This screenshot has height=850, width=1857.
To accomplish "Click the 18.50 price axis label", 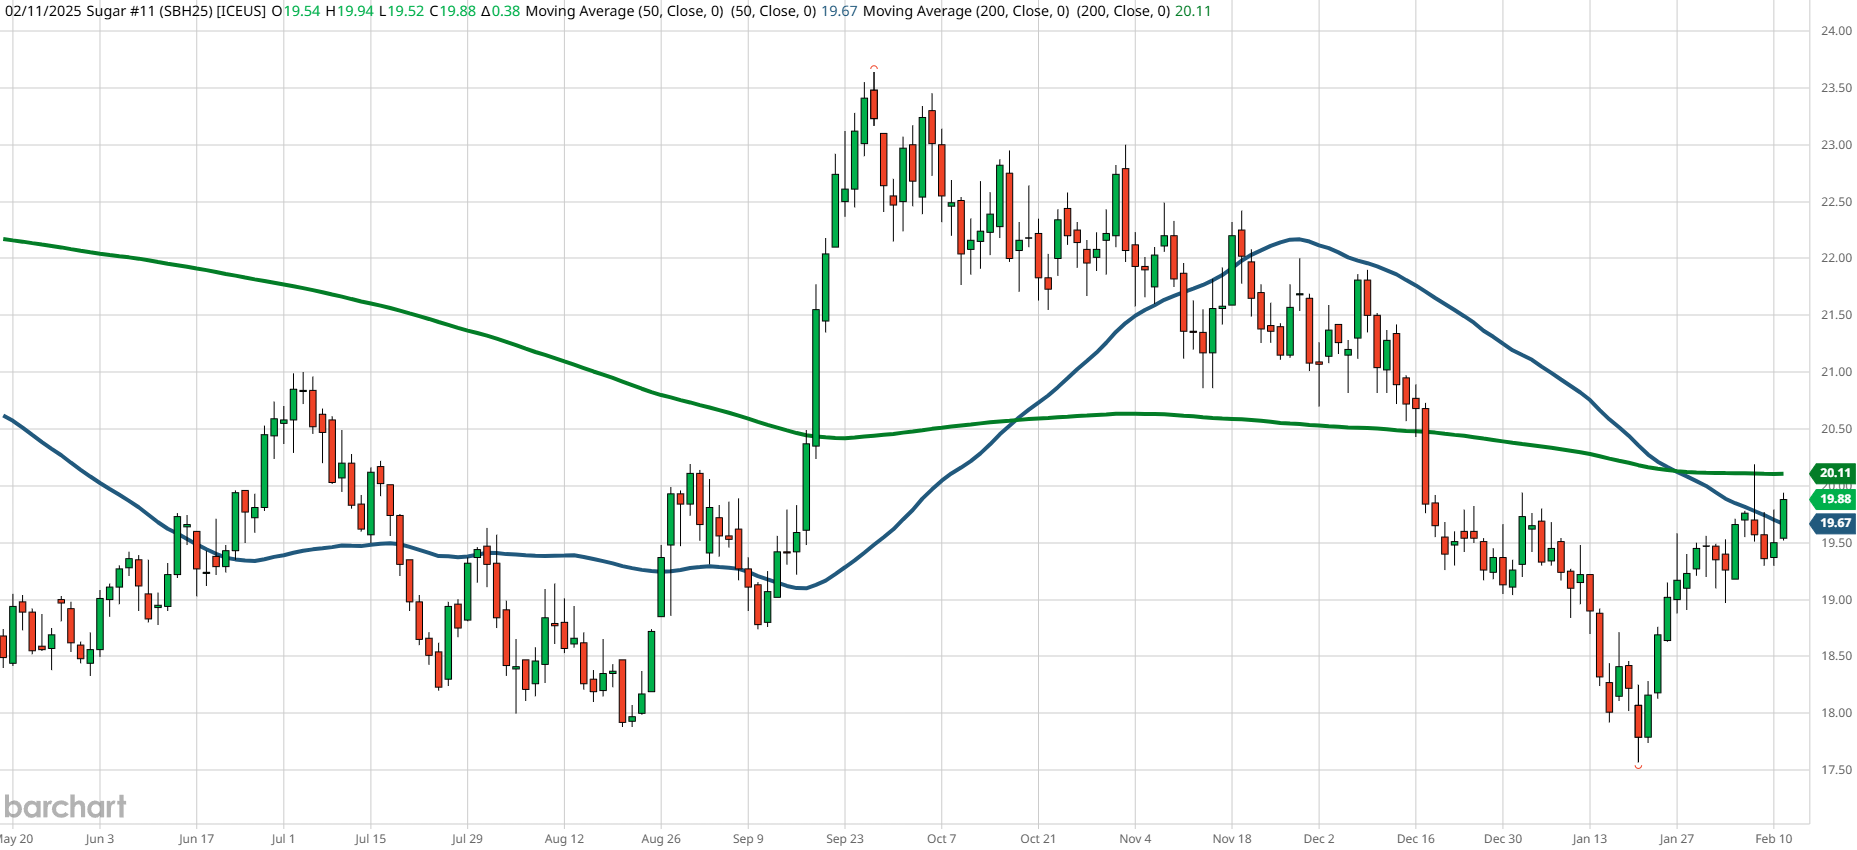I will point(1836,656).
